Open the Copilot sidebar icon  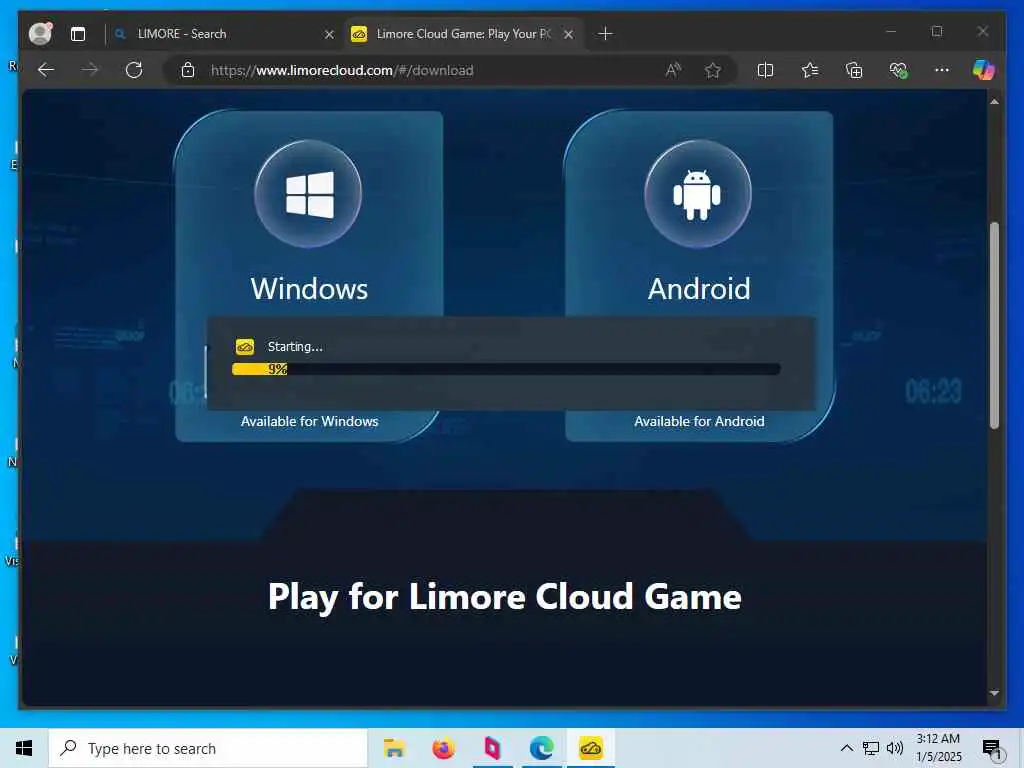(984, 70)
